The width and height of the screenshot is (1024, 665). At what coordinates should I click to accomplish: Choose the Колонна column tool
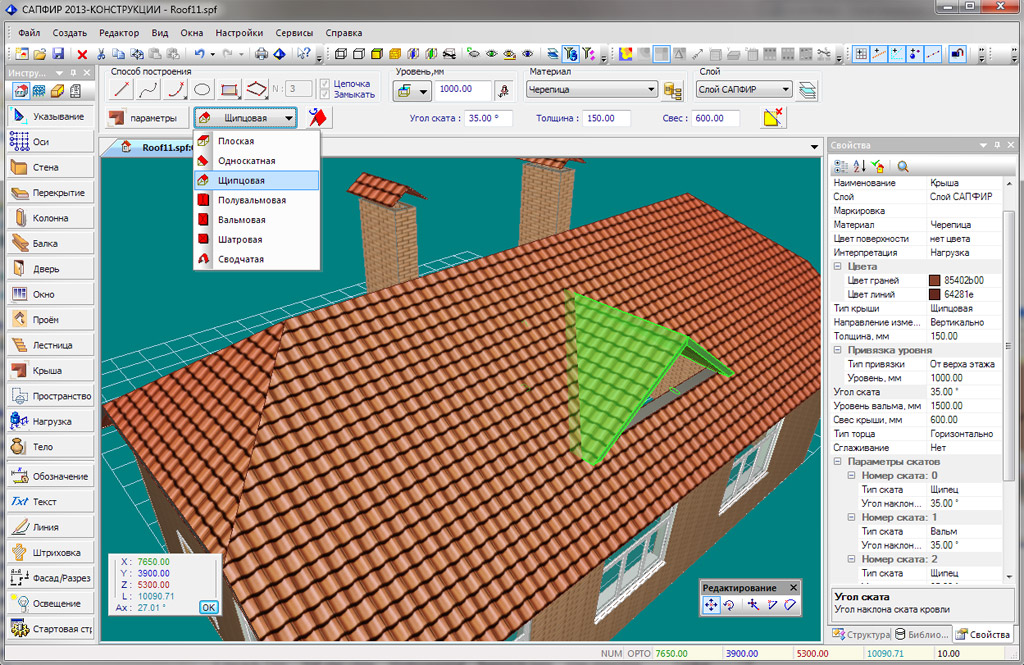click(50, 218)
